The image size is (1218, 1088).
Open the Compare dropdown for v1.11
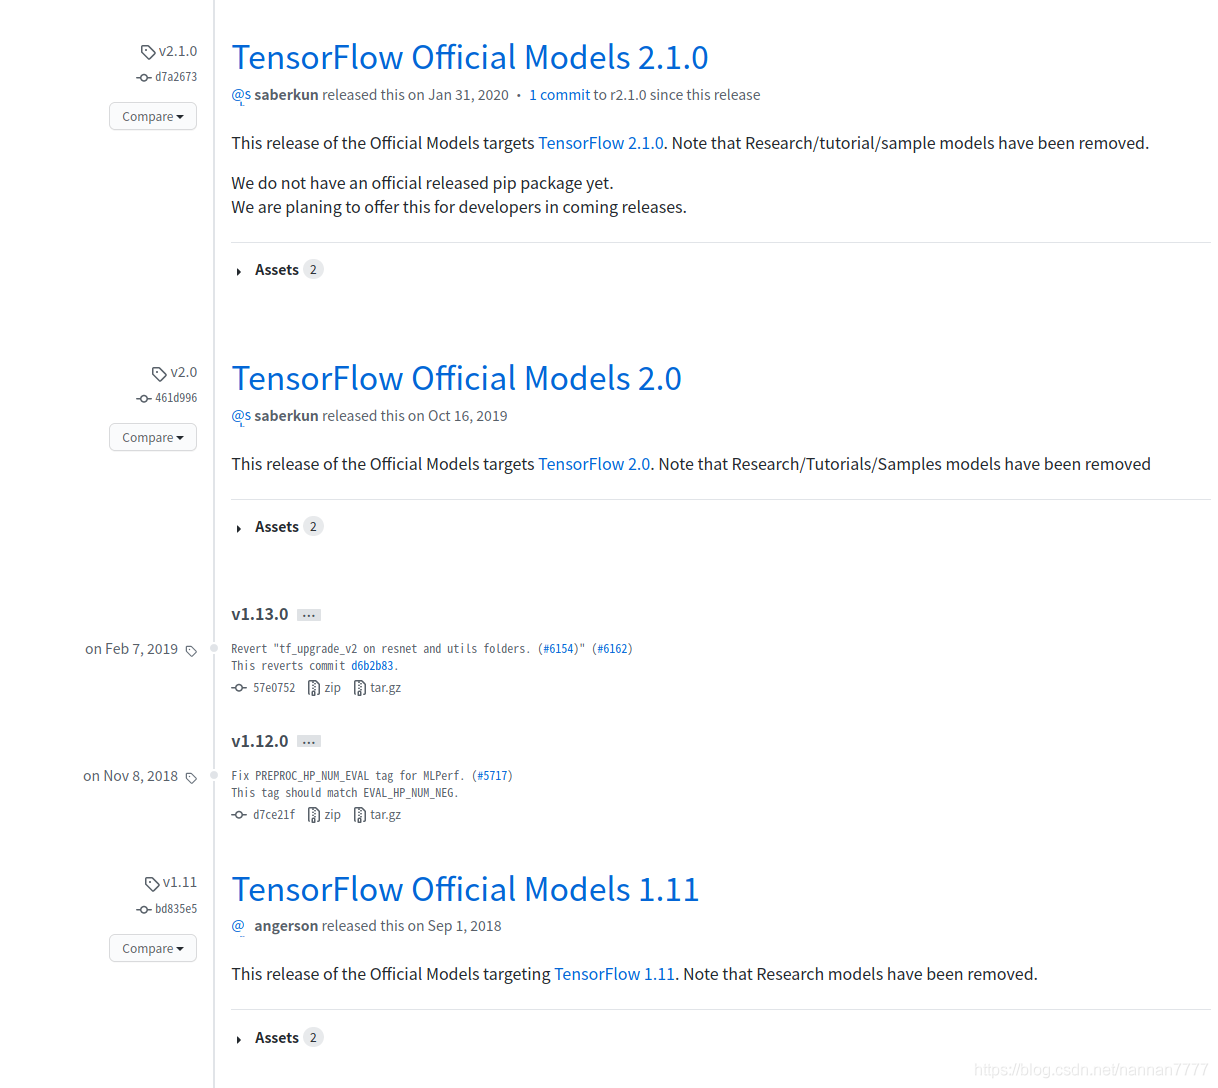pos(153,949)
